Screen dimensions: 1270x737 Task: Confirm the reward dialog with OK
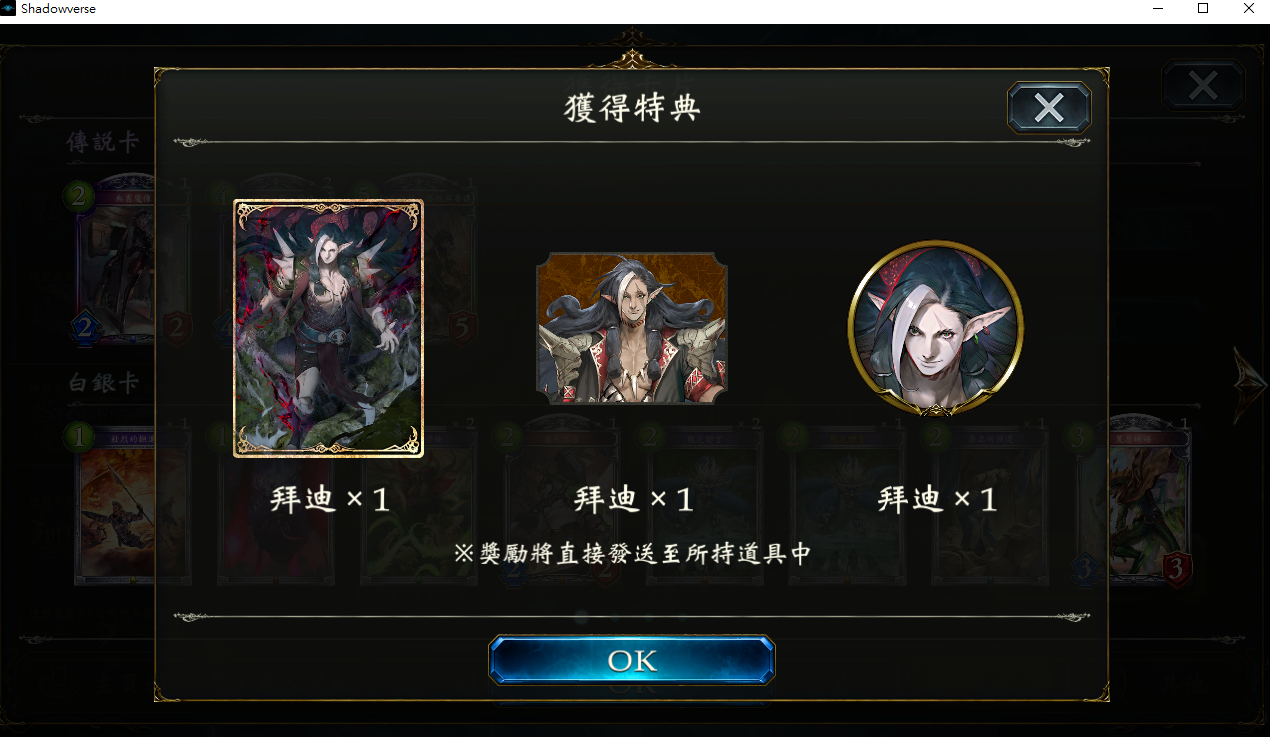pos(631,660)
